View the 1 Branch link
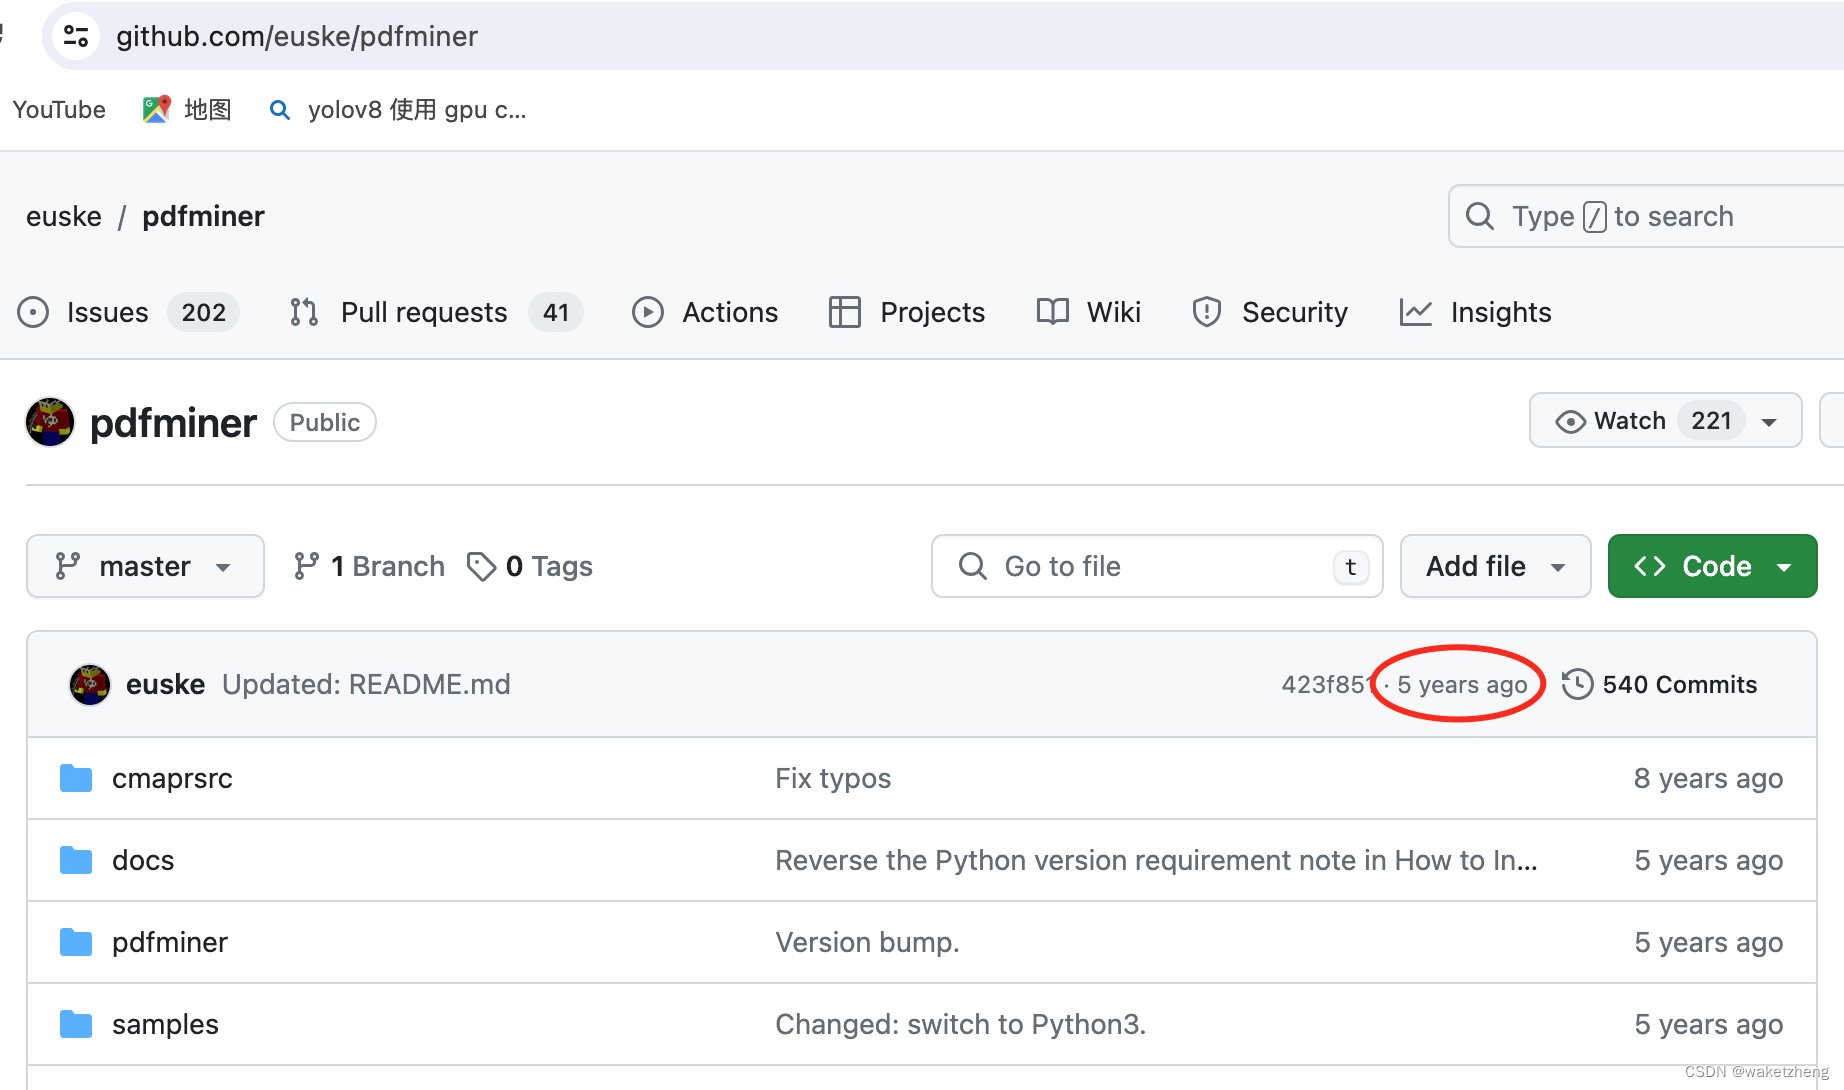 point(369,566)
